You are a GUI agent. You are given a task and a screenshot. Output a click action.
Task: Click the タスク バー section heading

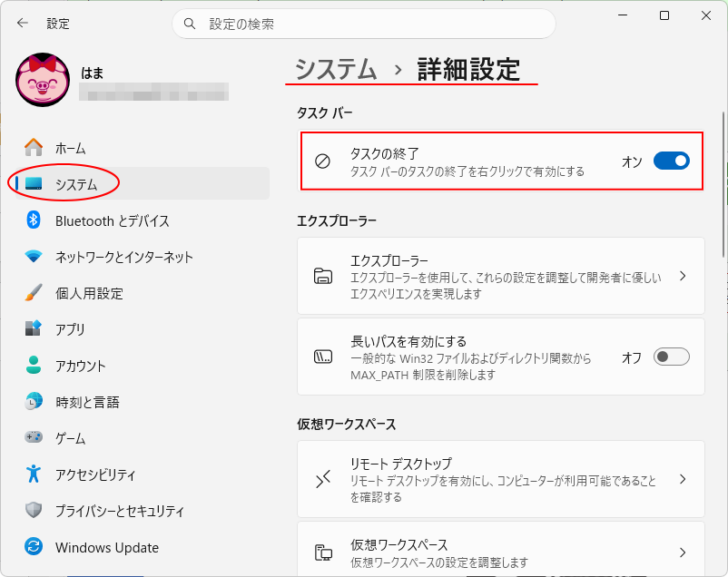pos(325,113)
